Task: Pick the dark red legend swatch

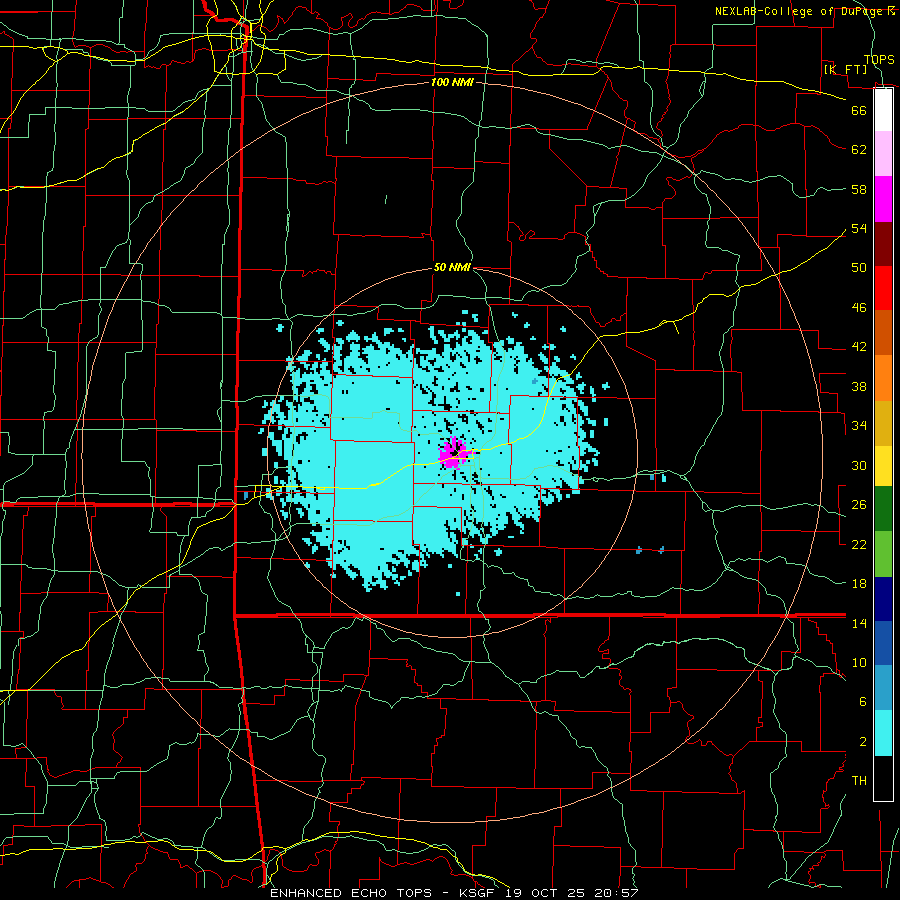Action: point(883,244)
